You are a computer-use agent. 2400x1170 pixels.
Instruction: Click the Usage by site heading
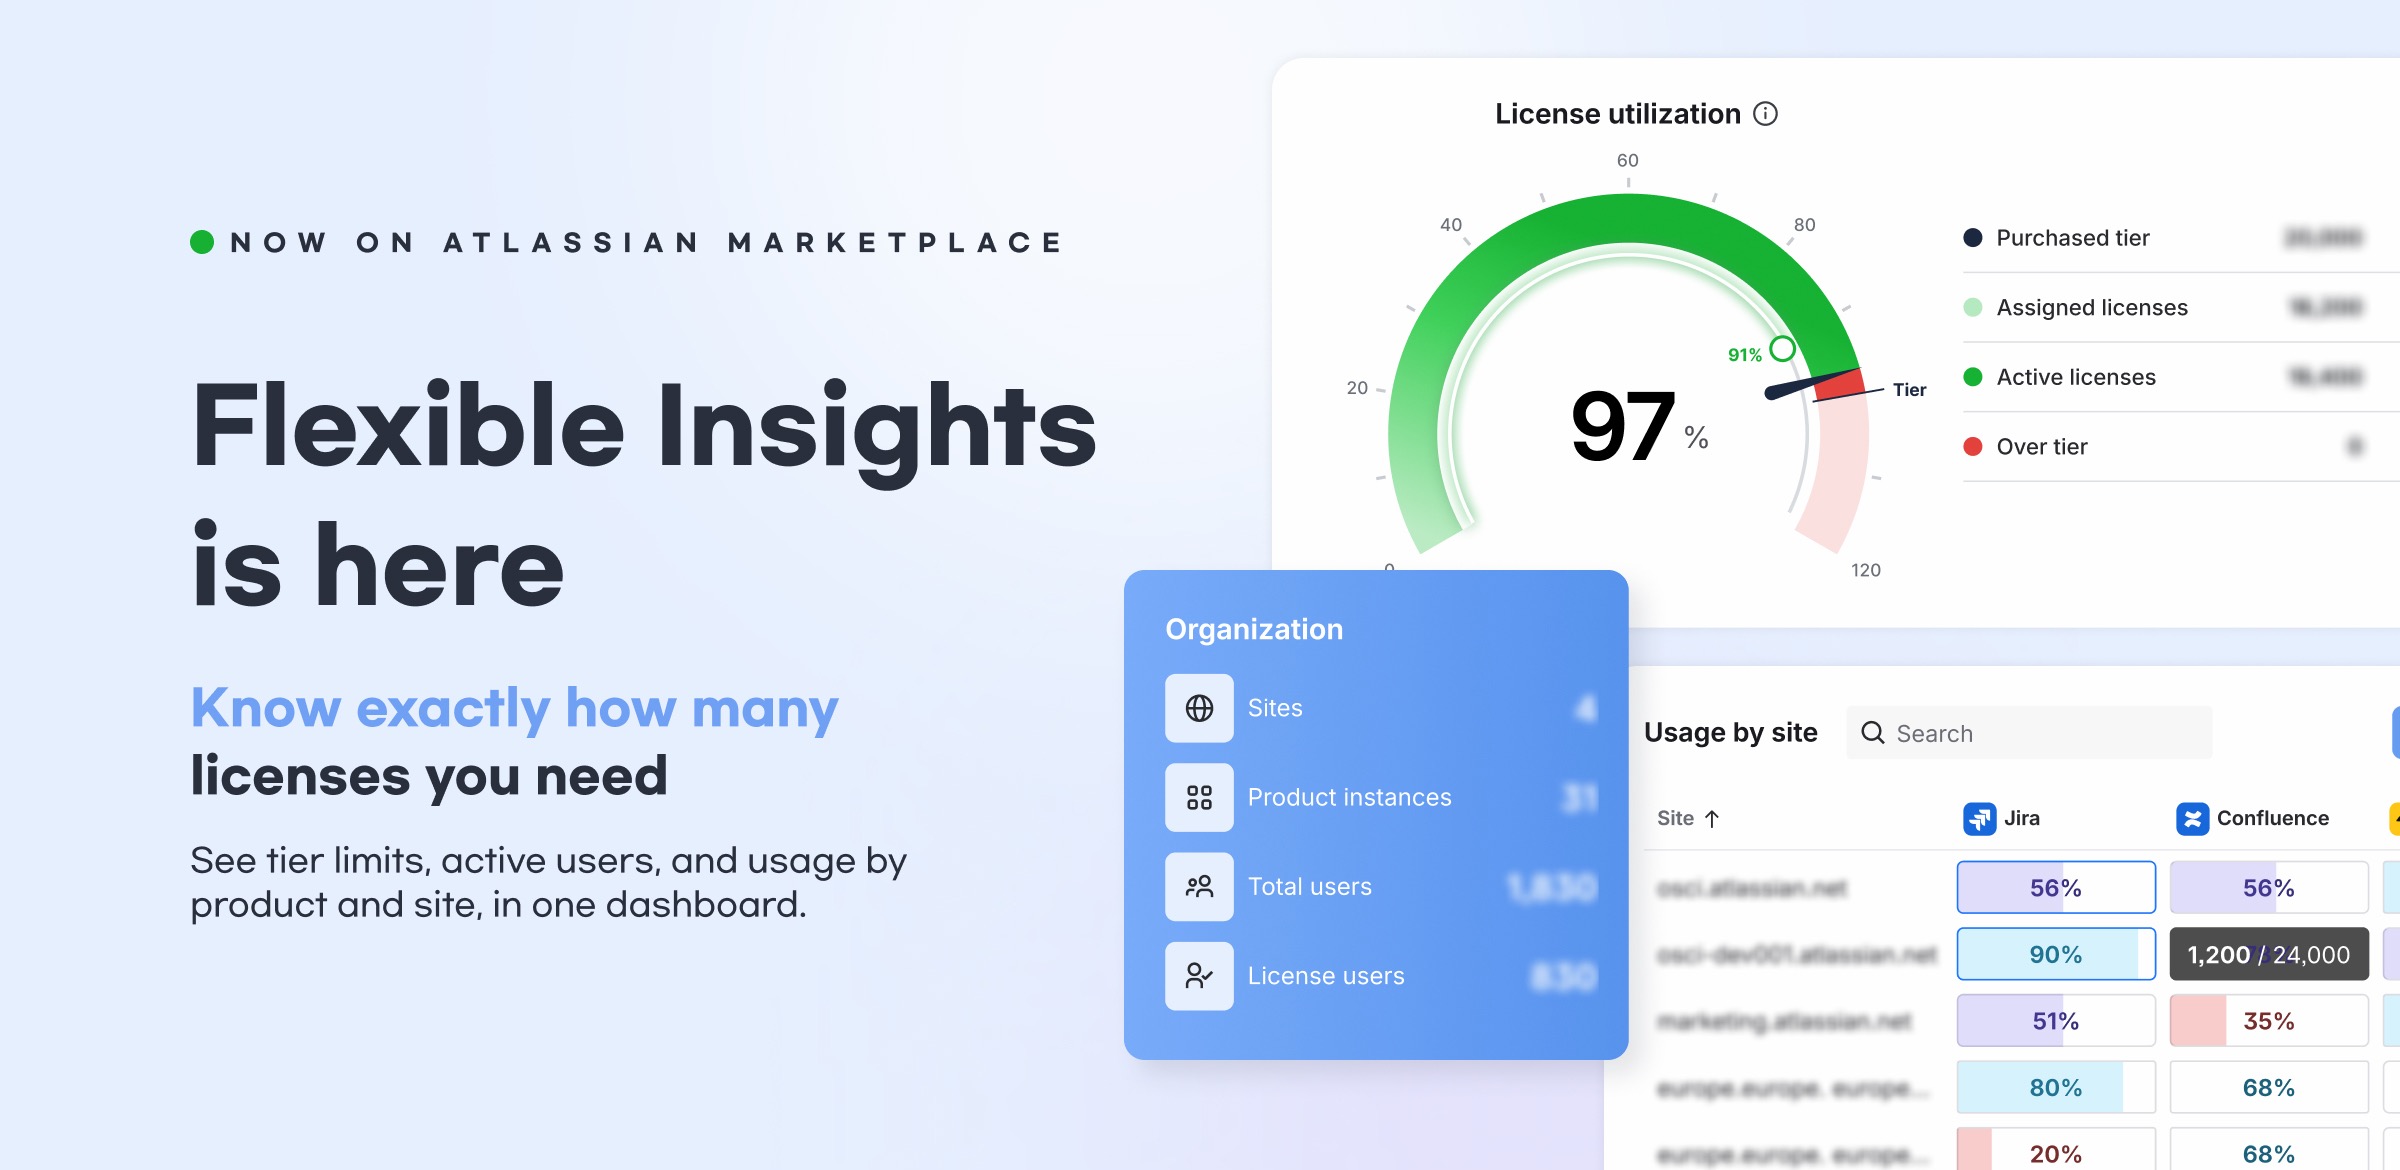coord(1731,733)
